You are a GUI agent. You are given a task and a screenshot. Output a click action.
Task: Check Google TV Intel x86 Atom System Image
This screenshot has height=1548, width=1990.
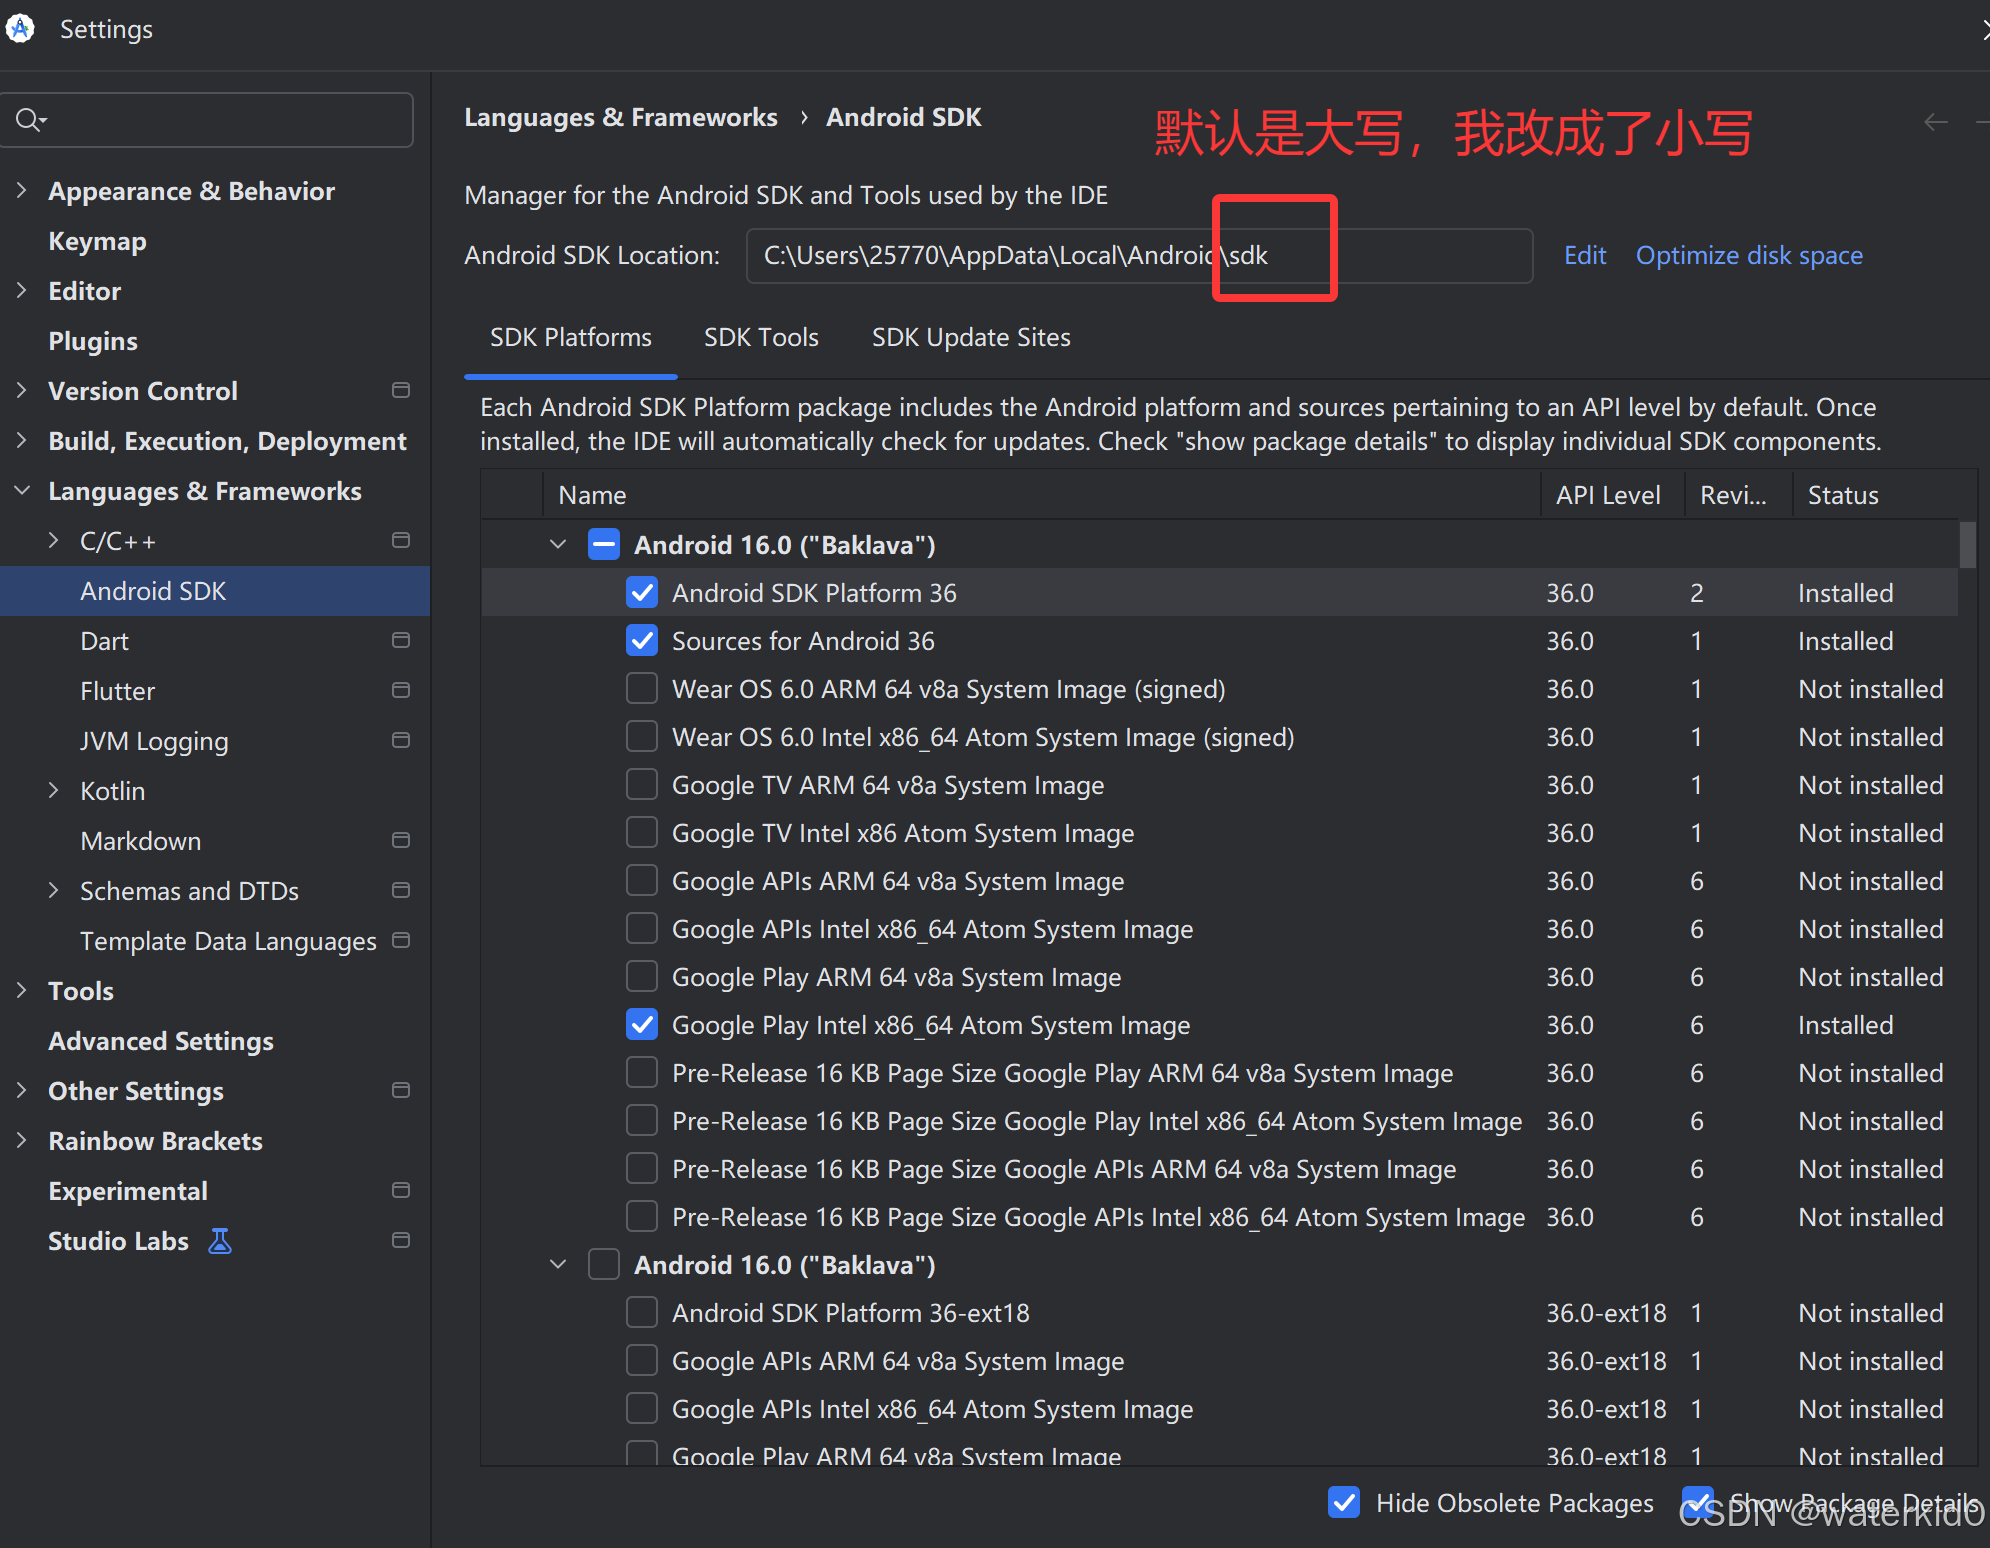(x=642, y=833)
